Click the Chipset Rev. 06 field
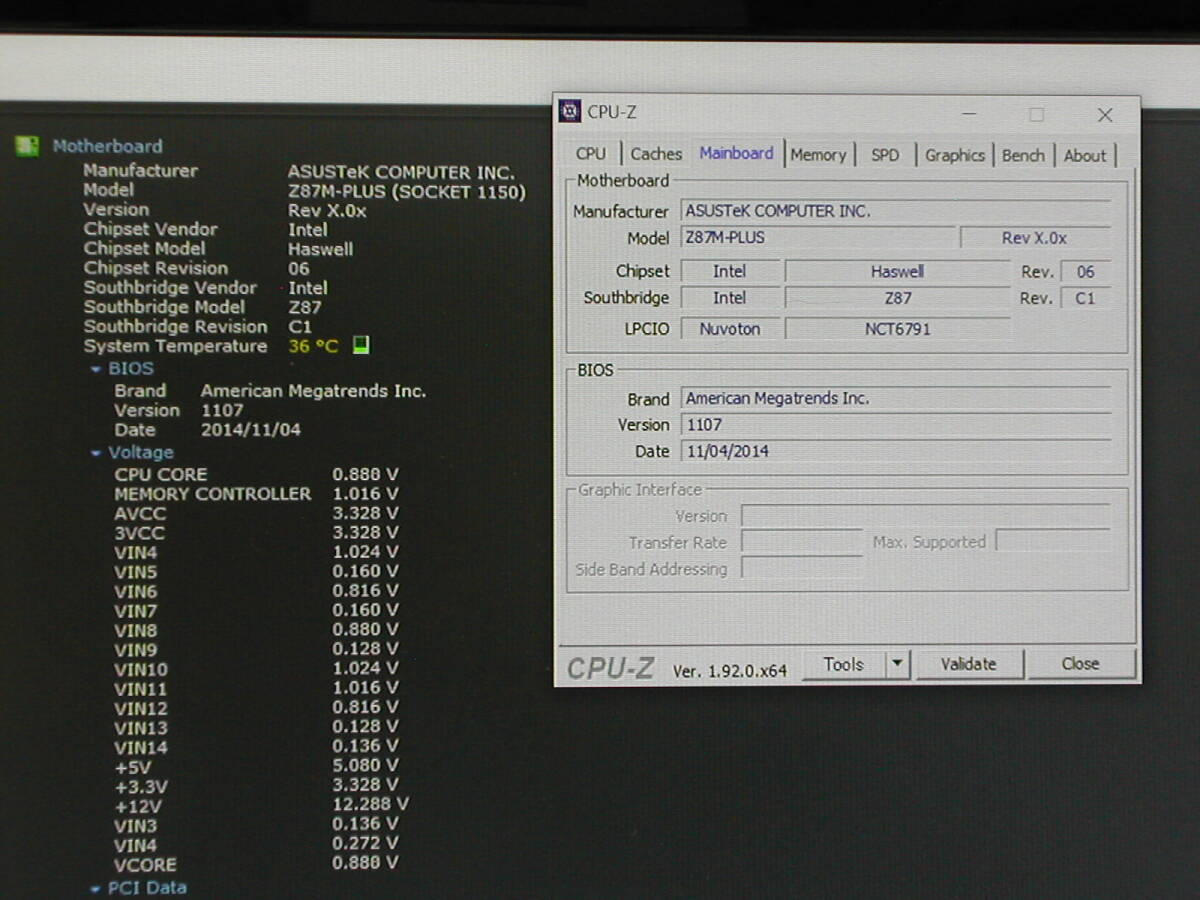The image size is (1200, 900). (1085, 271)
